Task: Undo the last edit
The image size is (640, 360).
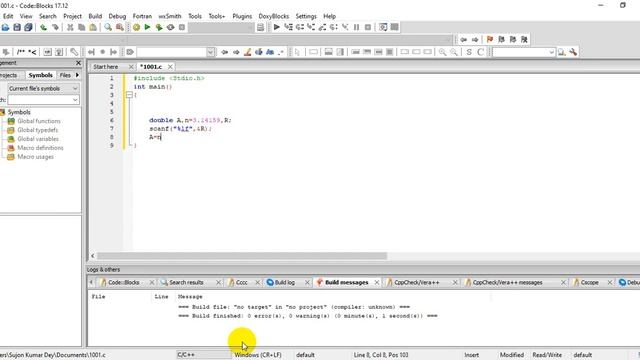Action: (44, 27)
